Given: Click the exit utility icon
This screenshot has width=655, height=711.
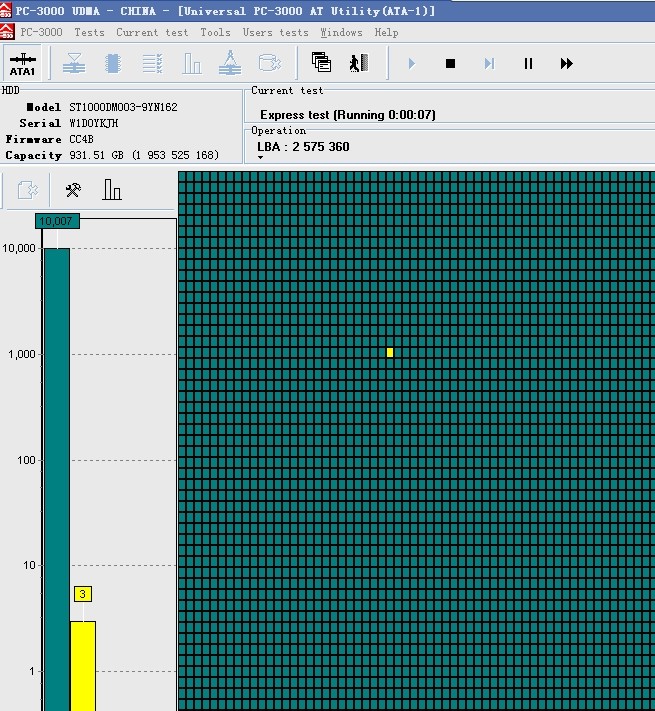Looking at the screenshot, I should pos(358,63).
